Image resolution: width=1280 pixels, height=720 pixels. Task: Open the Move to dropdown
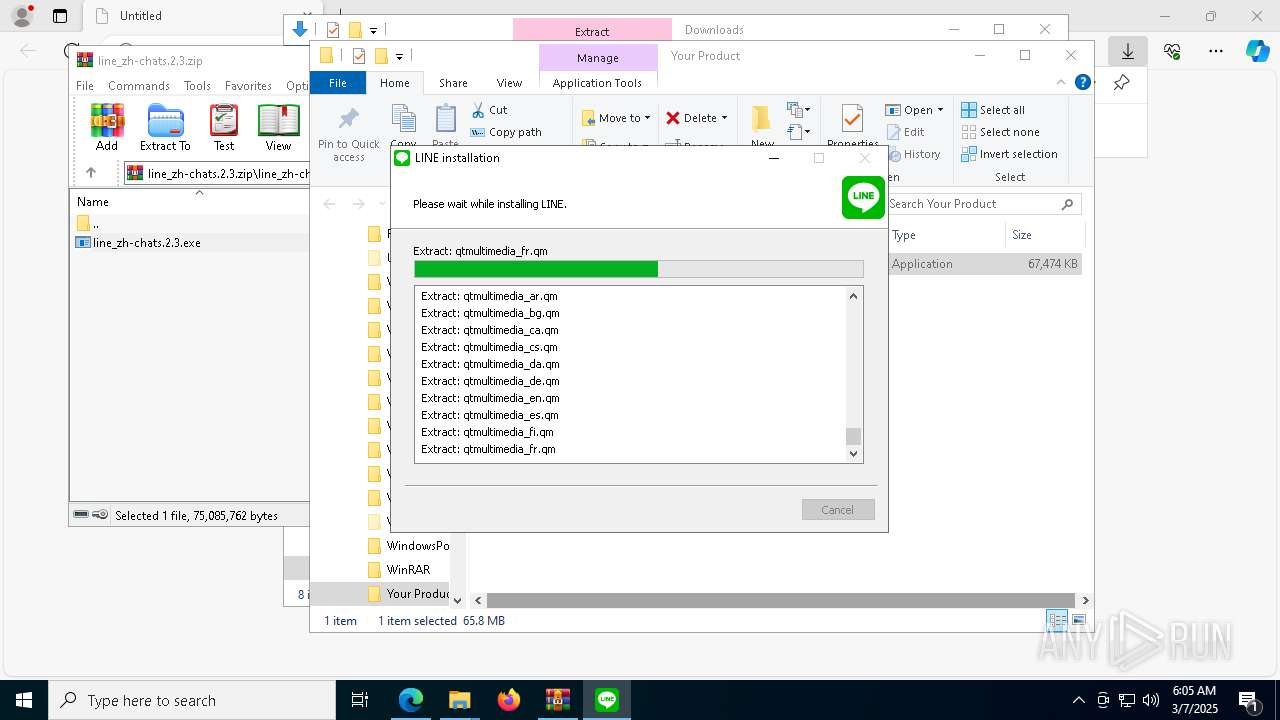(x=616, y=118)
